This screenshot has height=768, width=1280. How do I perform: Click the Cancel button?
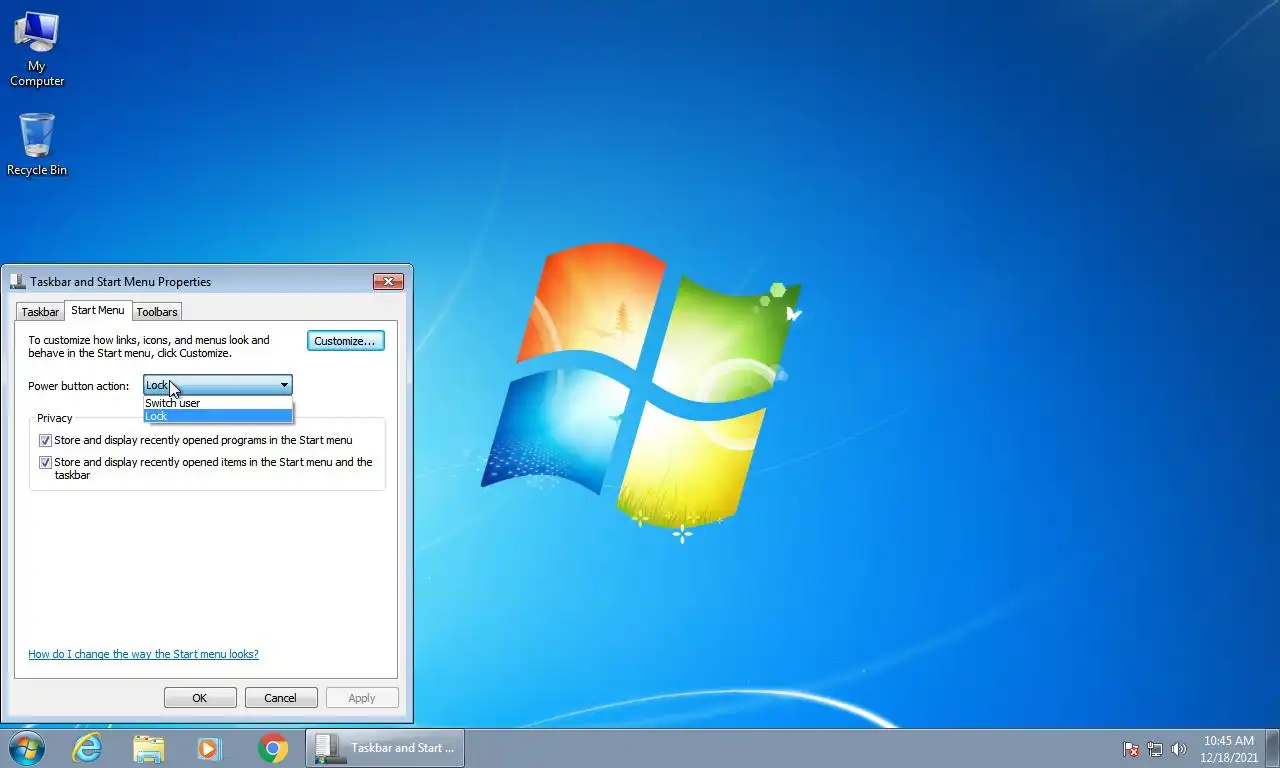tap(281, 698)
